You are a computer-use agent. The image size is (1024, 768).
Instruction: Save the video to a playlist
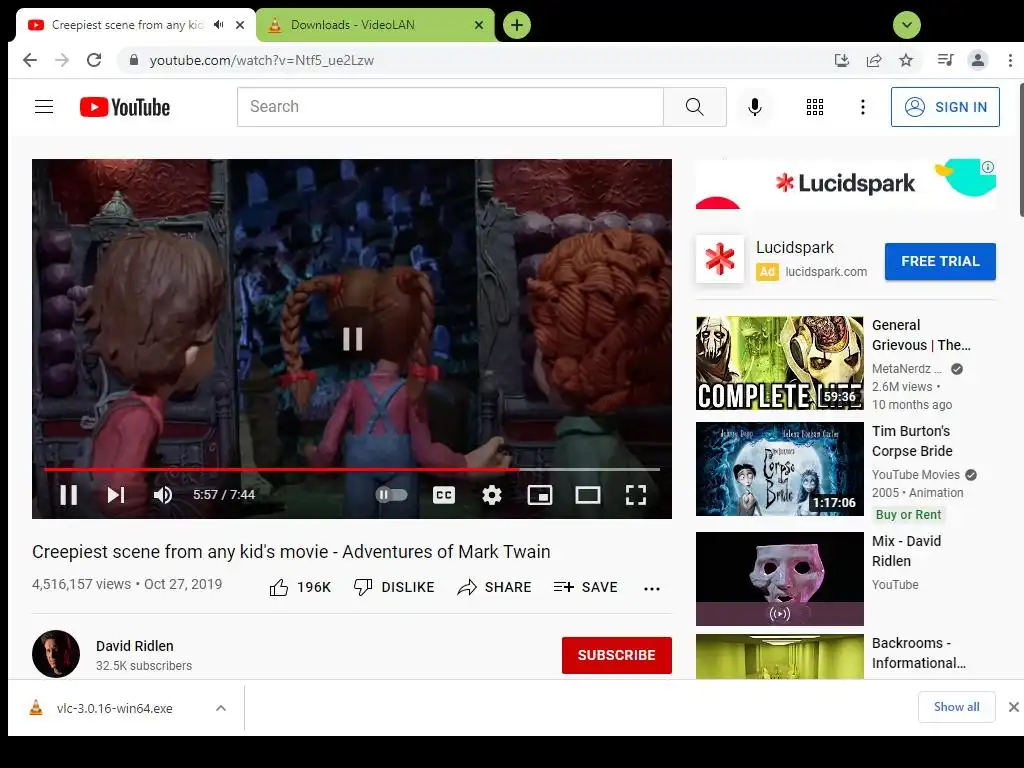[585, 587]
